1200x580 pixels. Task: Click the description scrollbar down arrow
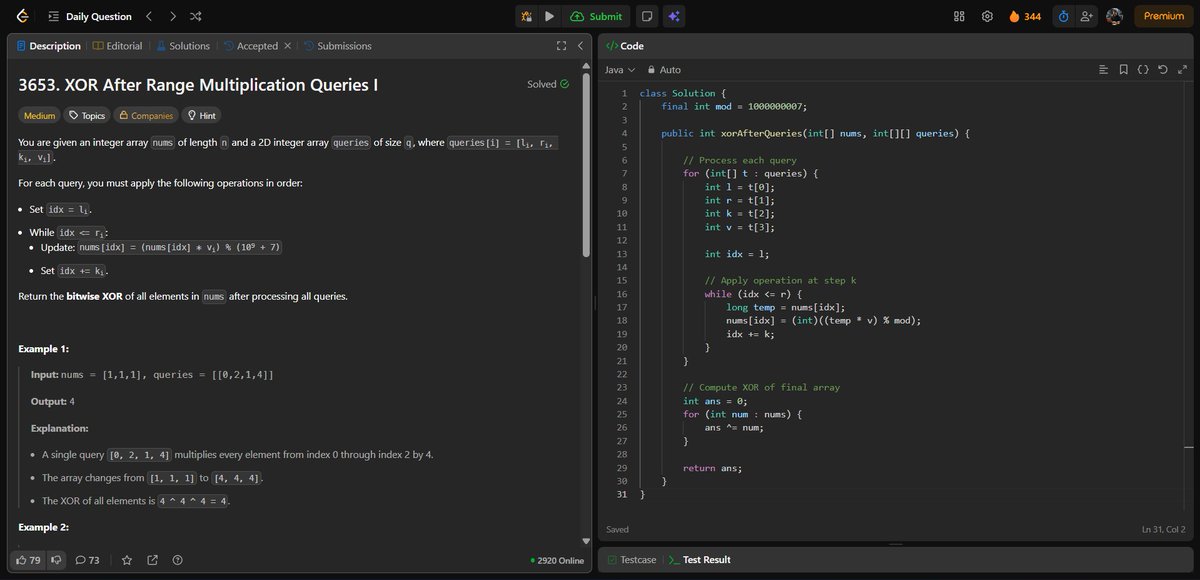(x=586, y=542)
